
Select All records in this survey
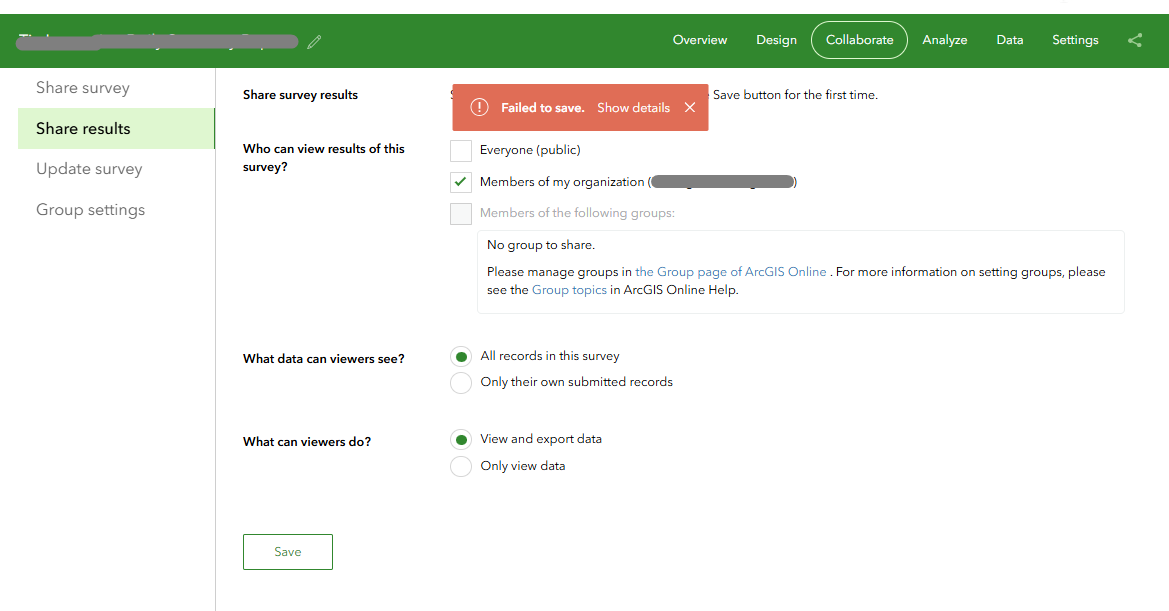coord(461,357)
